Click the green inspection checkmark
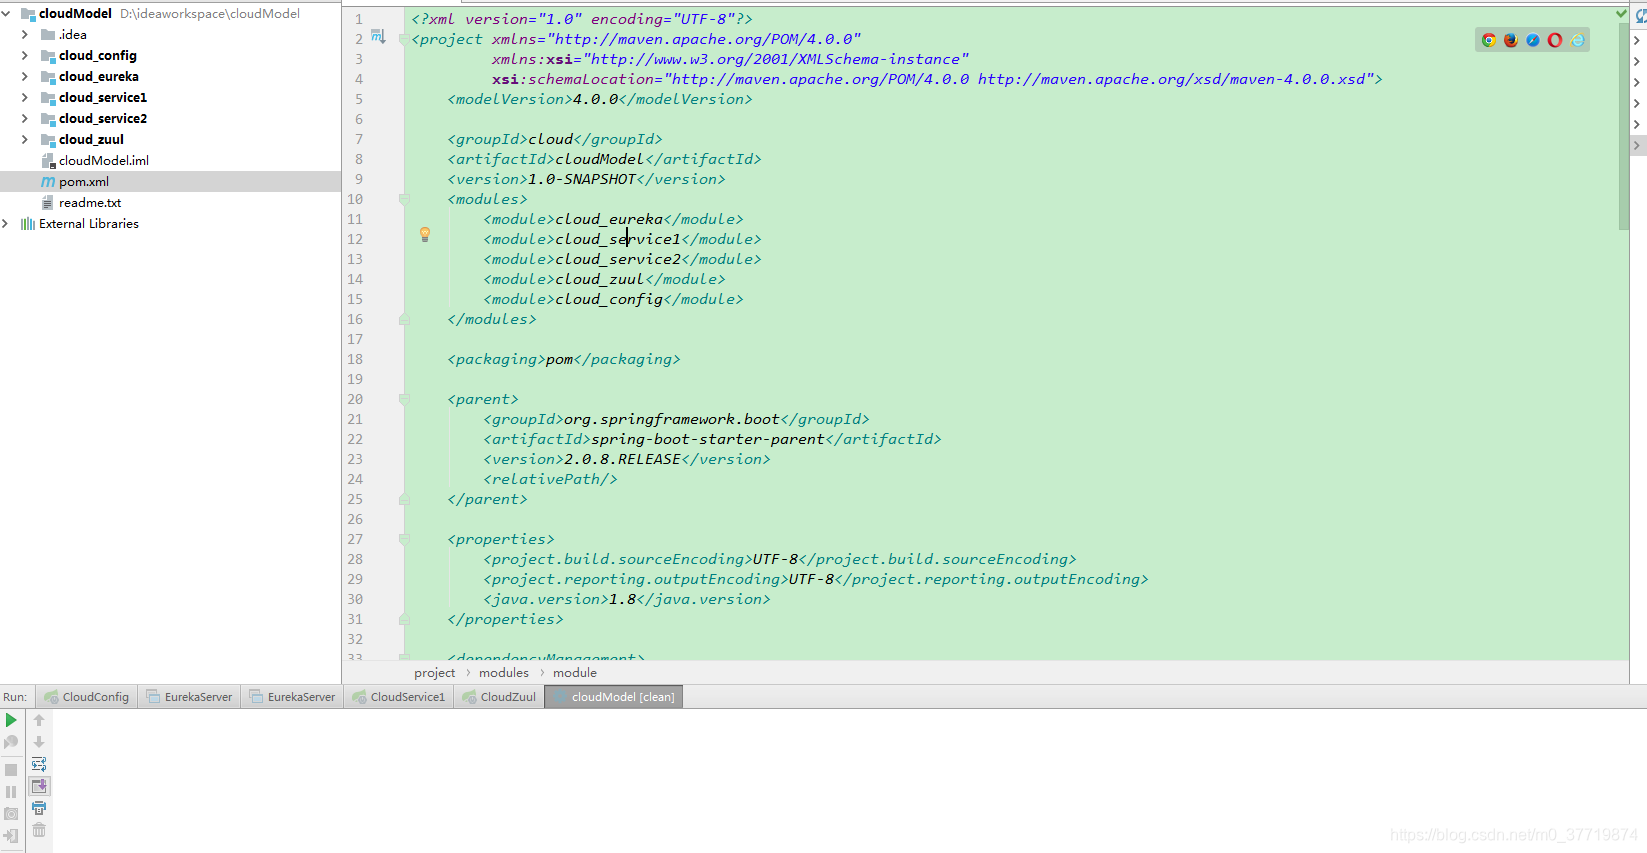Viewport: 1647px width, 853px height. pyautogui.click(x=1621, y=14)
